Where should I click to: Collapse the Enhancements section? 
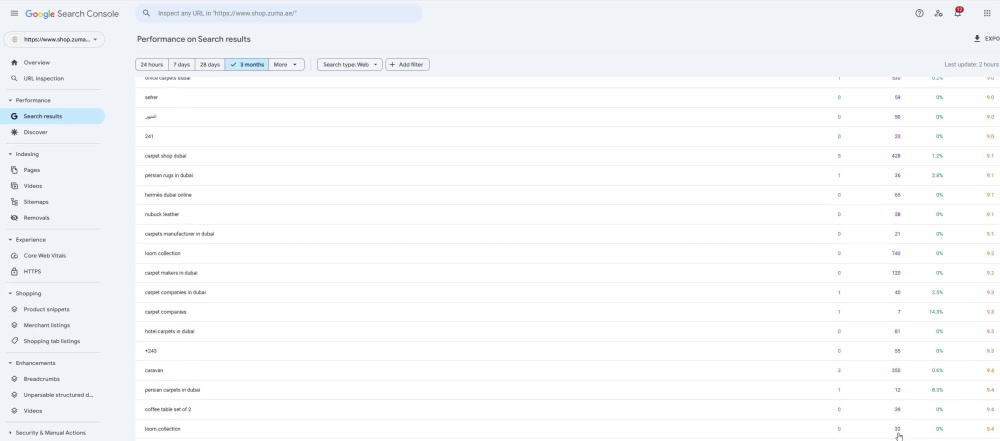coord(10,363)
